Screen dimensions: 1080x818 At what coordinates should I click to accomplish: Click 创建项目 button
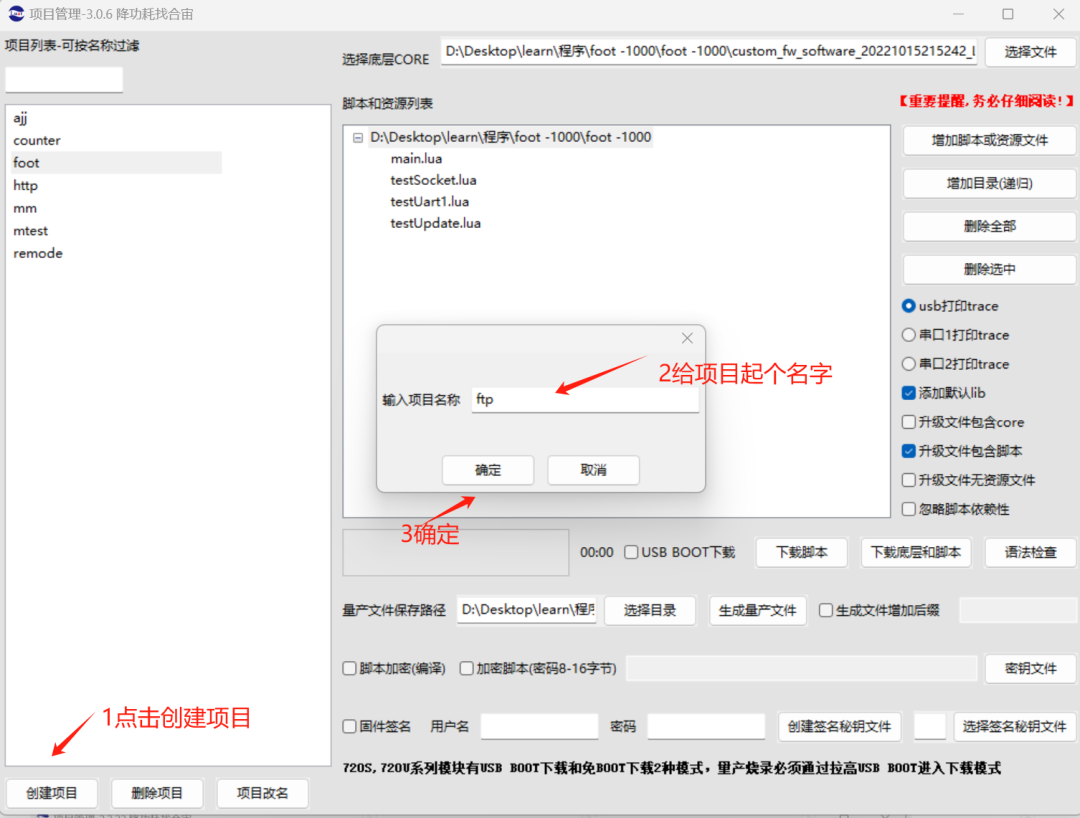[x=52, y=793]
